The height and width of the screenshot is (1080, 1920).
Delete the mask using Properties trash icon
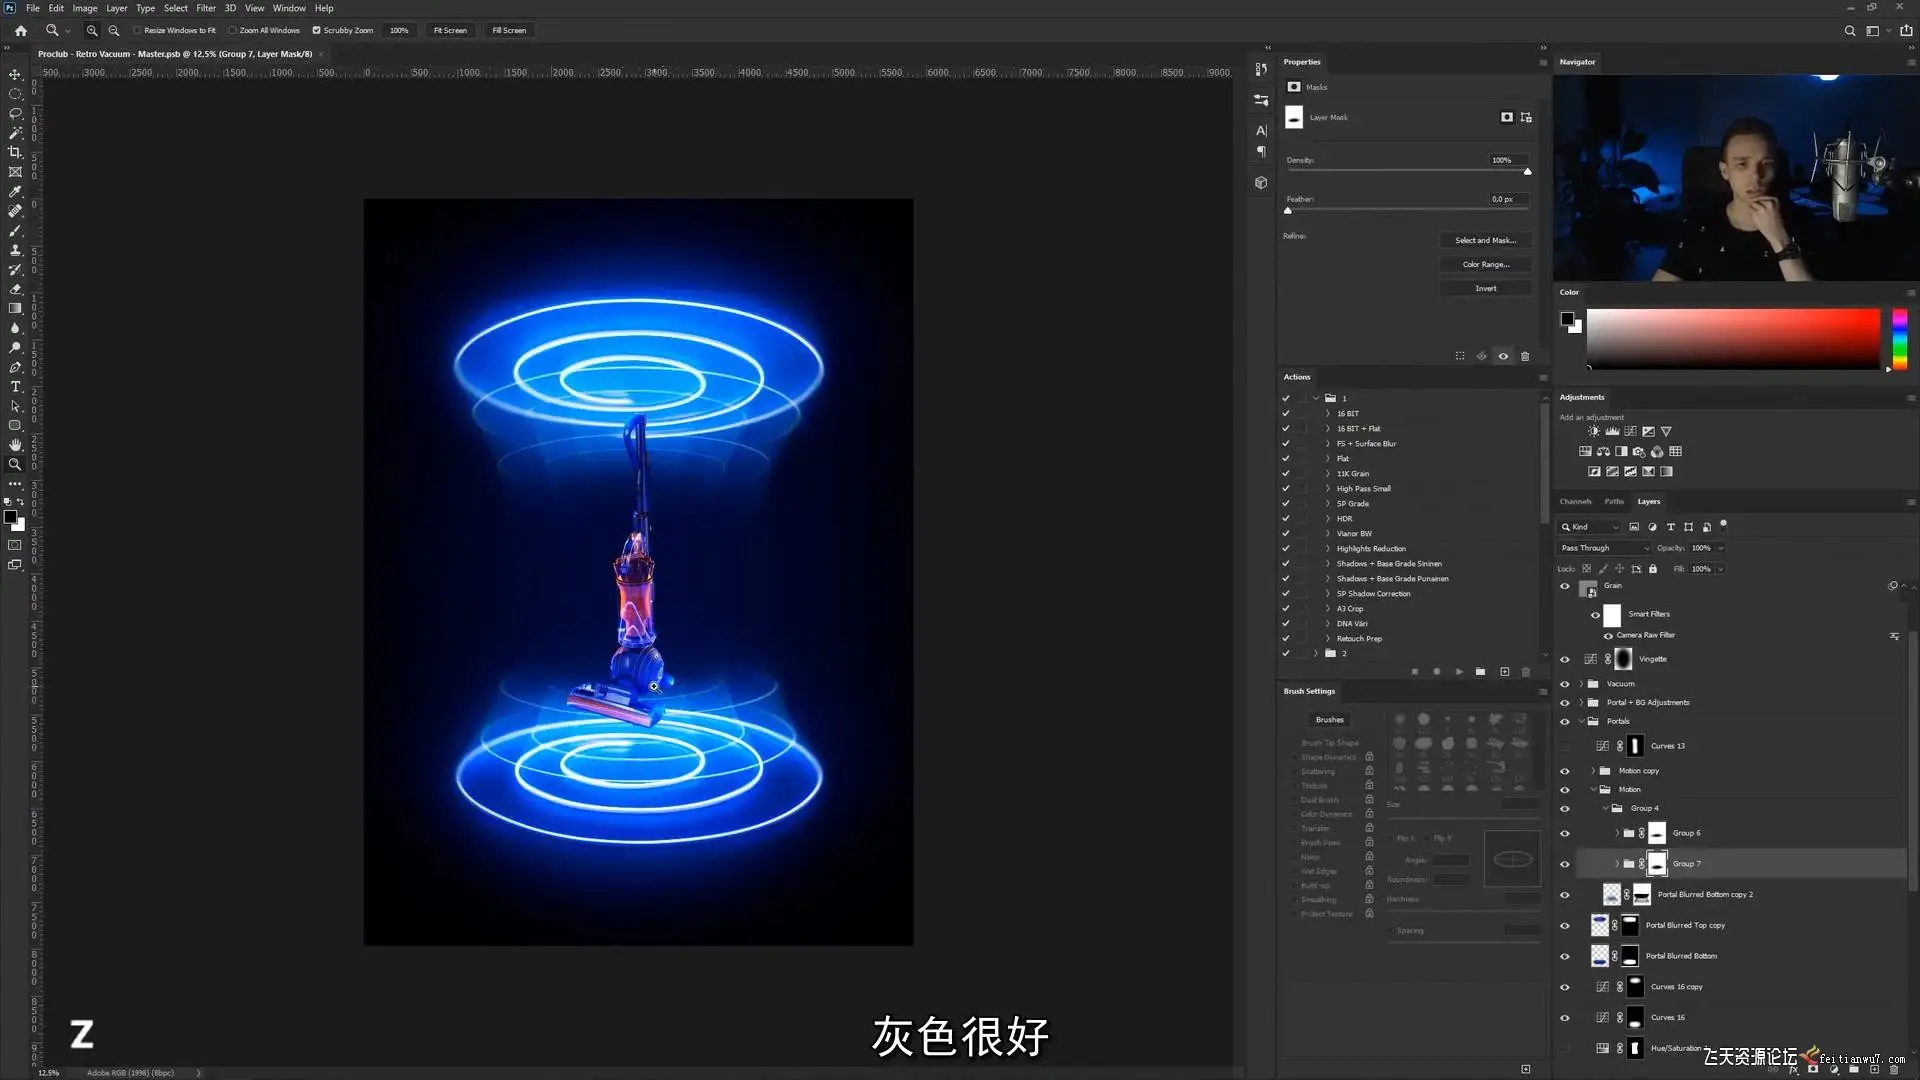coord(1525,356)
